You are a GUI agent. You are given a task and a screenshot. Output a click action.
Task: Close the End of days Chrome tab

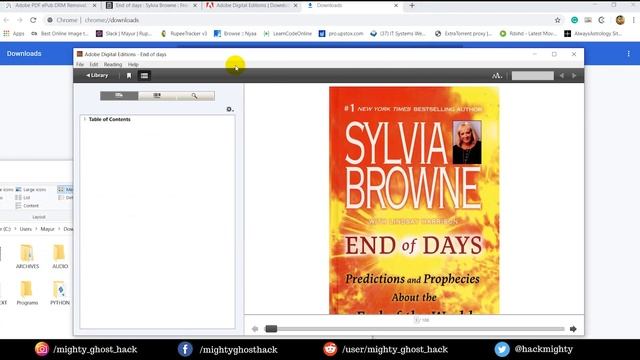click(x=195, y=5)
